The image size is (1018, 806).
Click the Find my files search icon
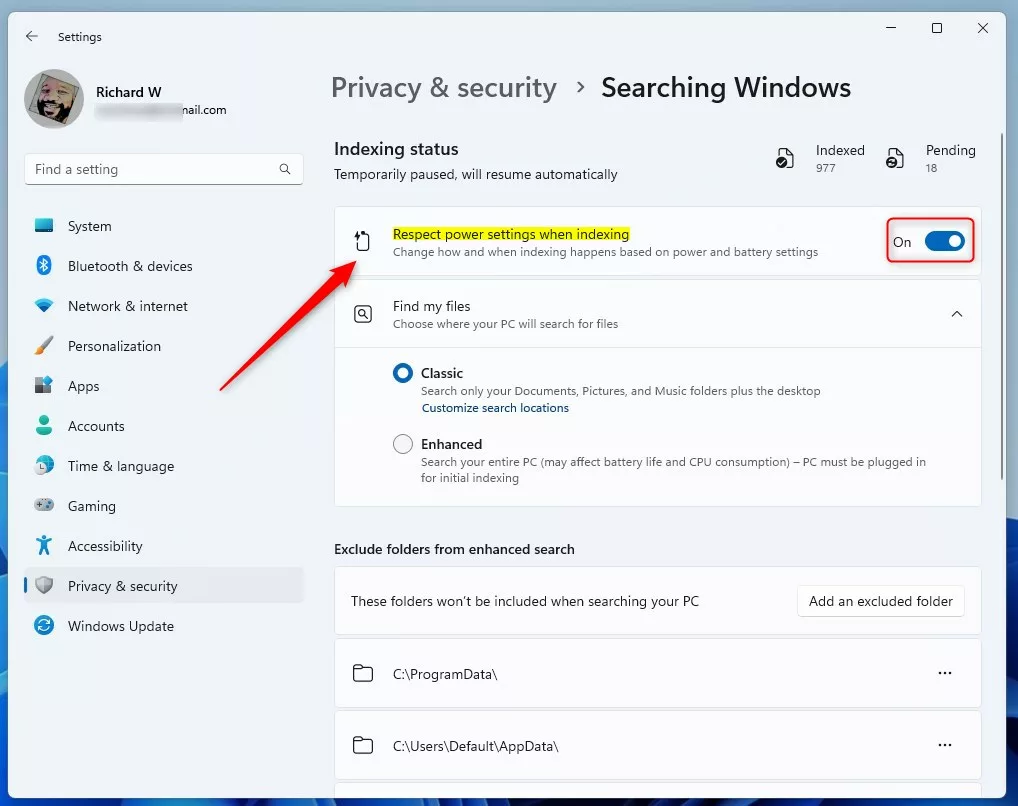pos(363,314)
